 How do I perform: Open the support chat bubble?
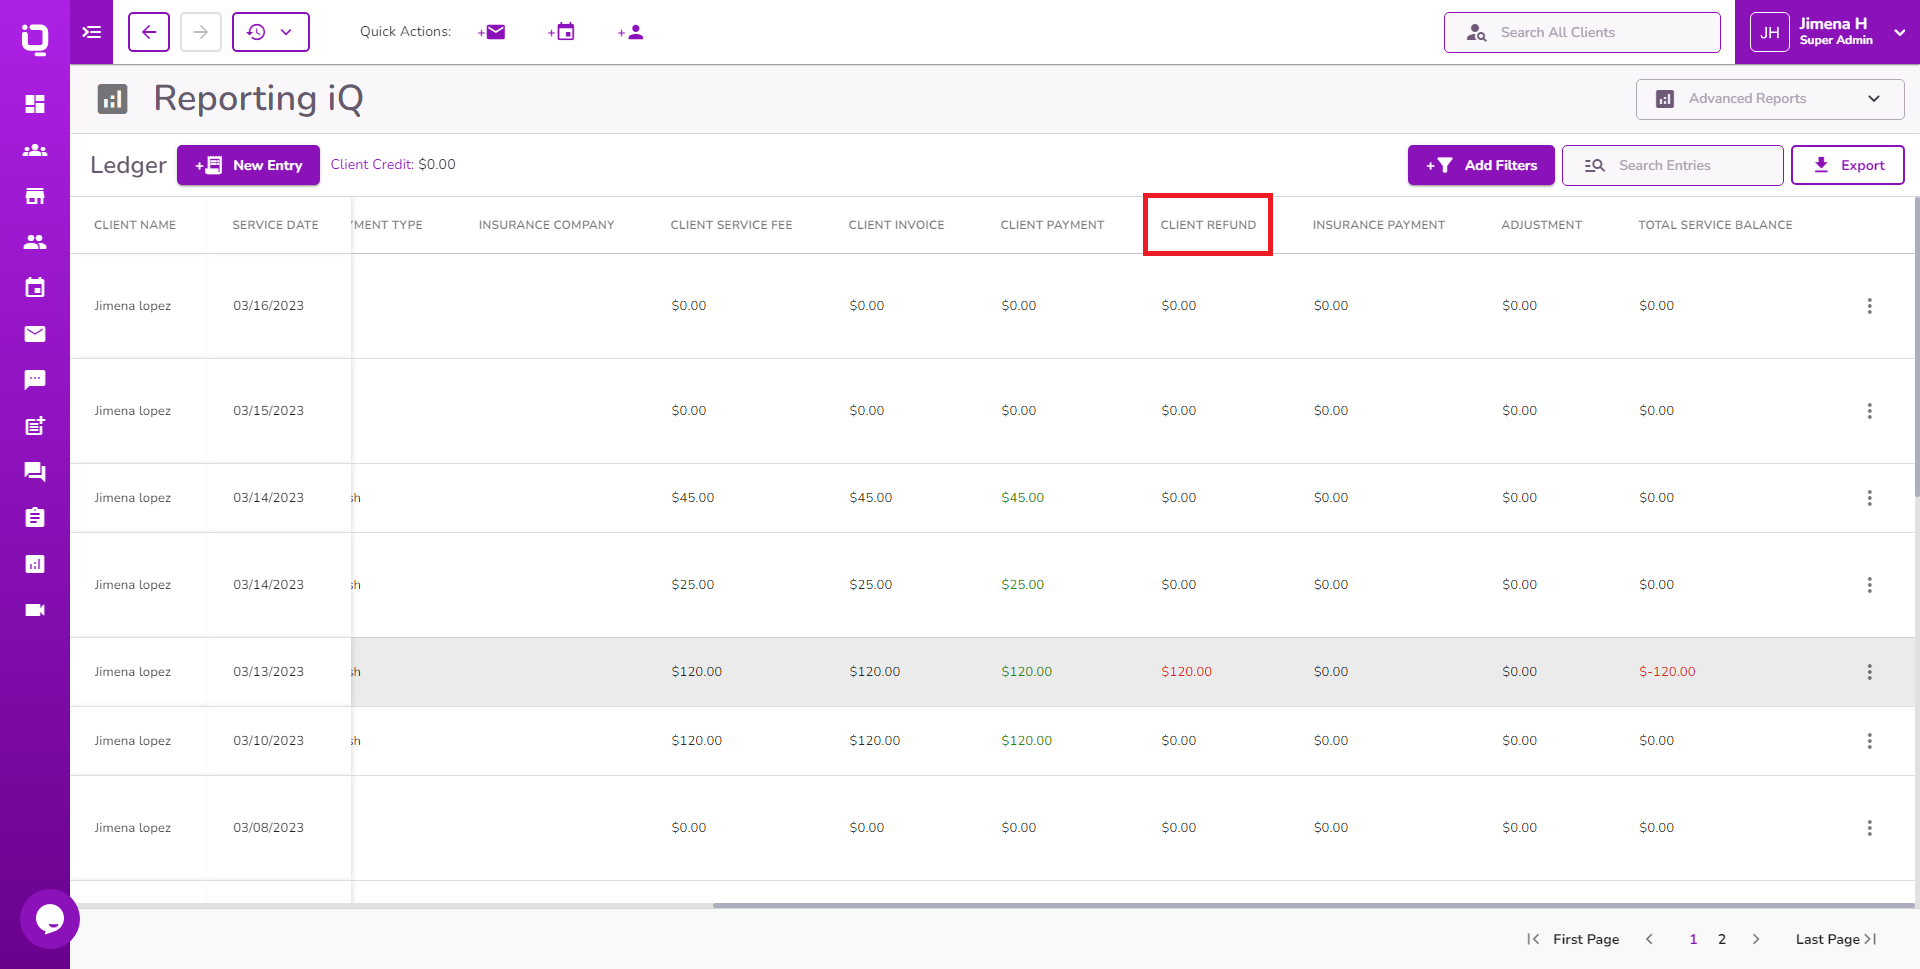49,918
